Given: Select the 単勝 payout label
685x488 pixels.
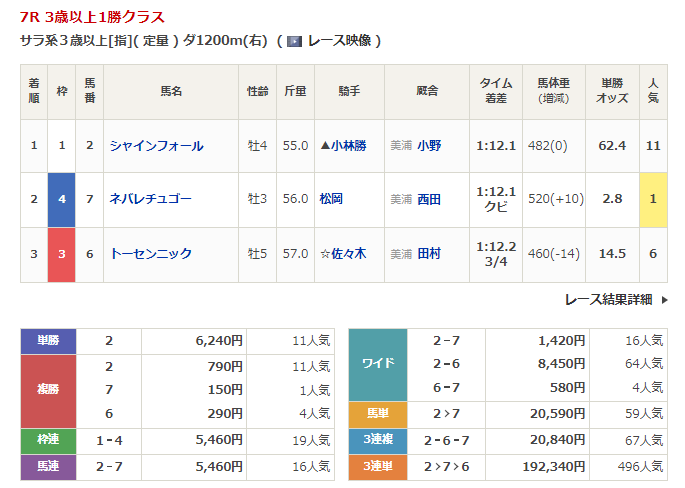Looking at the screenshot, I should pos(48,340).
